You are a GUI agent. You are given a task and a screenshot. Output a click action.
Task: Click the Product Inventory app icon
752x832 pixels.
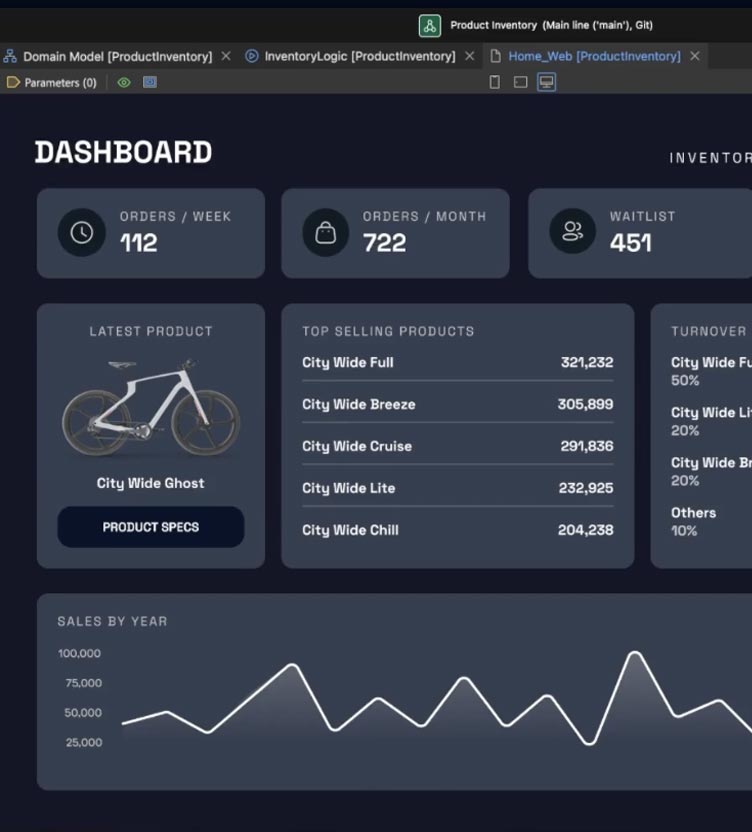point(430,25)
